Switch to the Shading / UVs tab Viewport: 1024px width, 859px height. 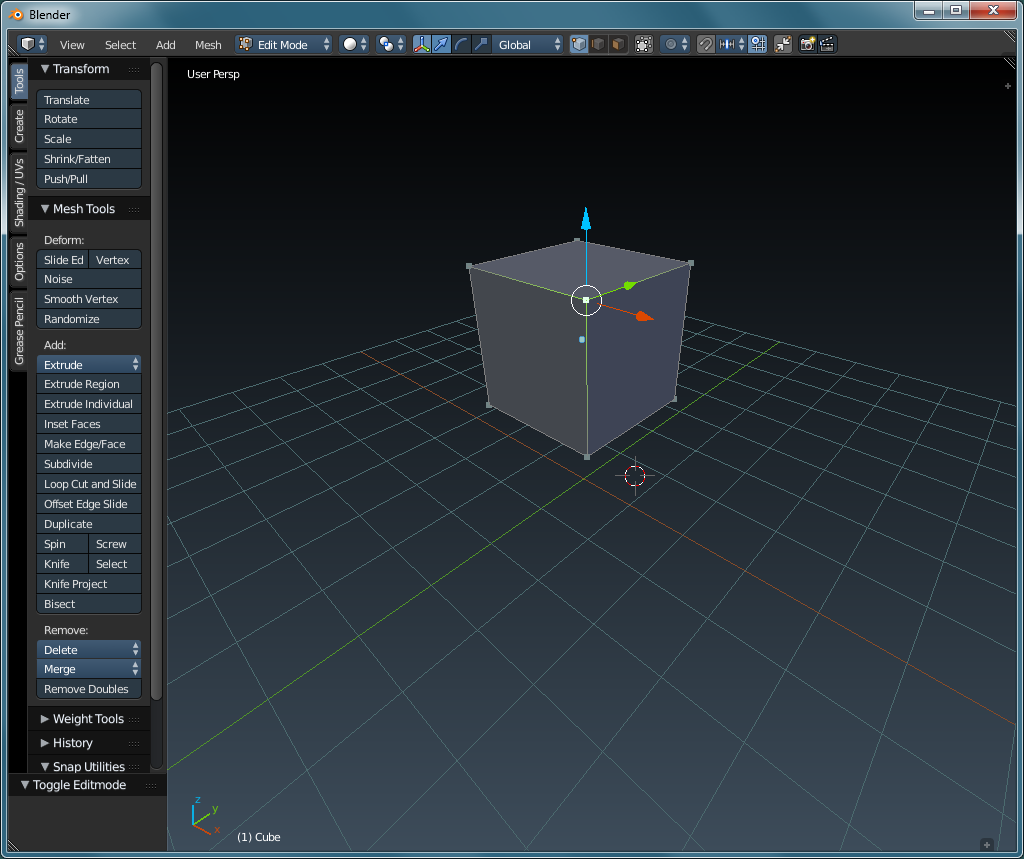click(x=19, y=192)
